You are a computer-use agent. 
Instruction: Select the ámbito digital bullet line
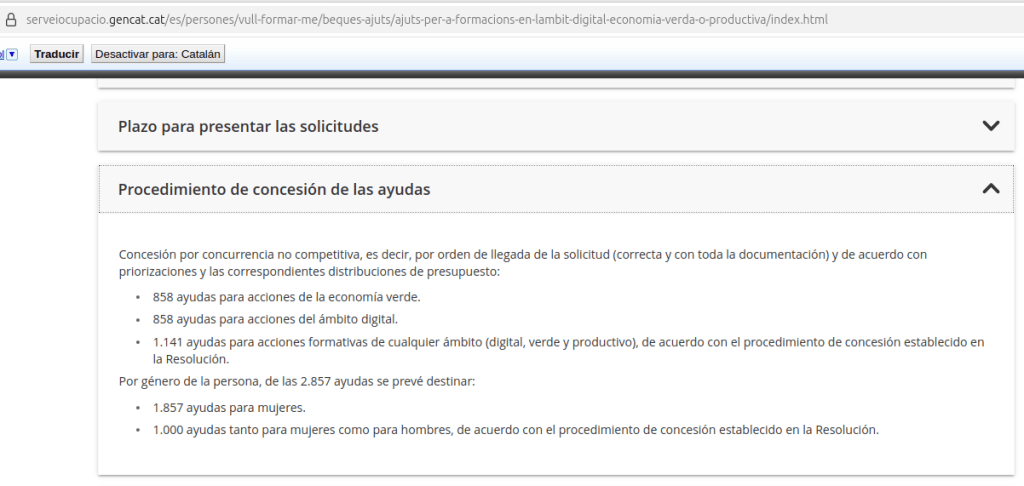pyautogui.click(x=275, y=319)
